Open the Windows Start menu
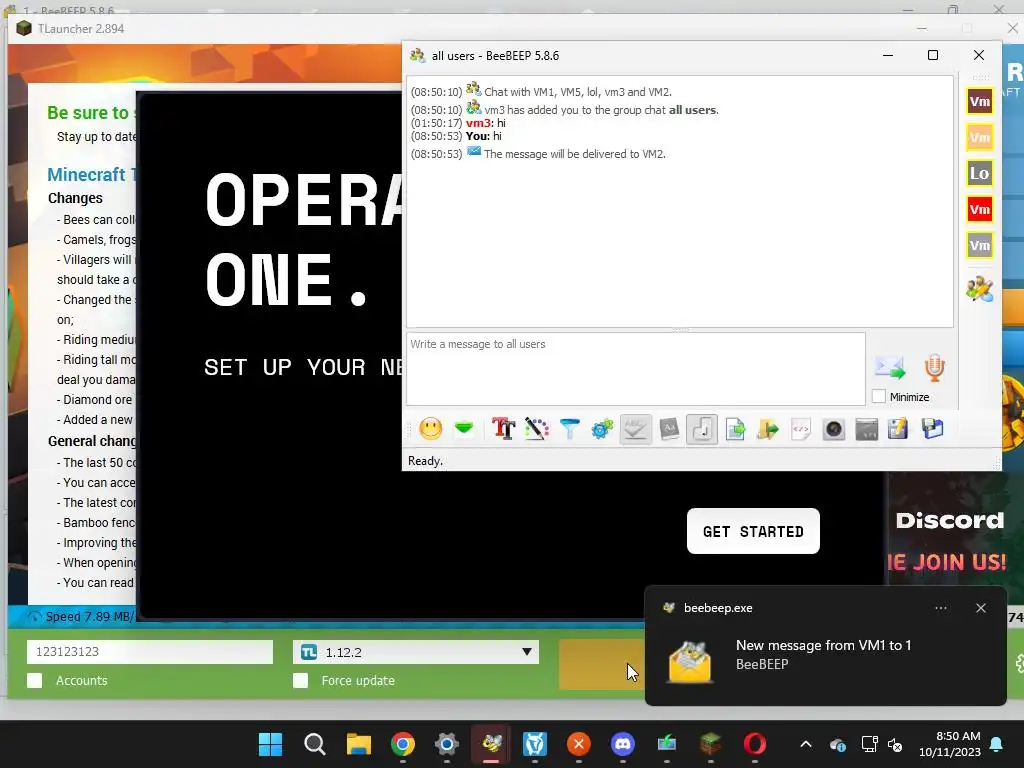The image size is (1024, 768). click(x=270, y=744)
